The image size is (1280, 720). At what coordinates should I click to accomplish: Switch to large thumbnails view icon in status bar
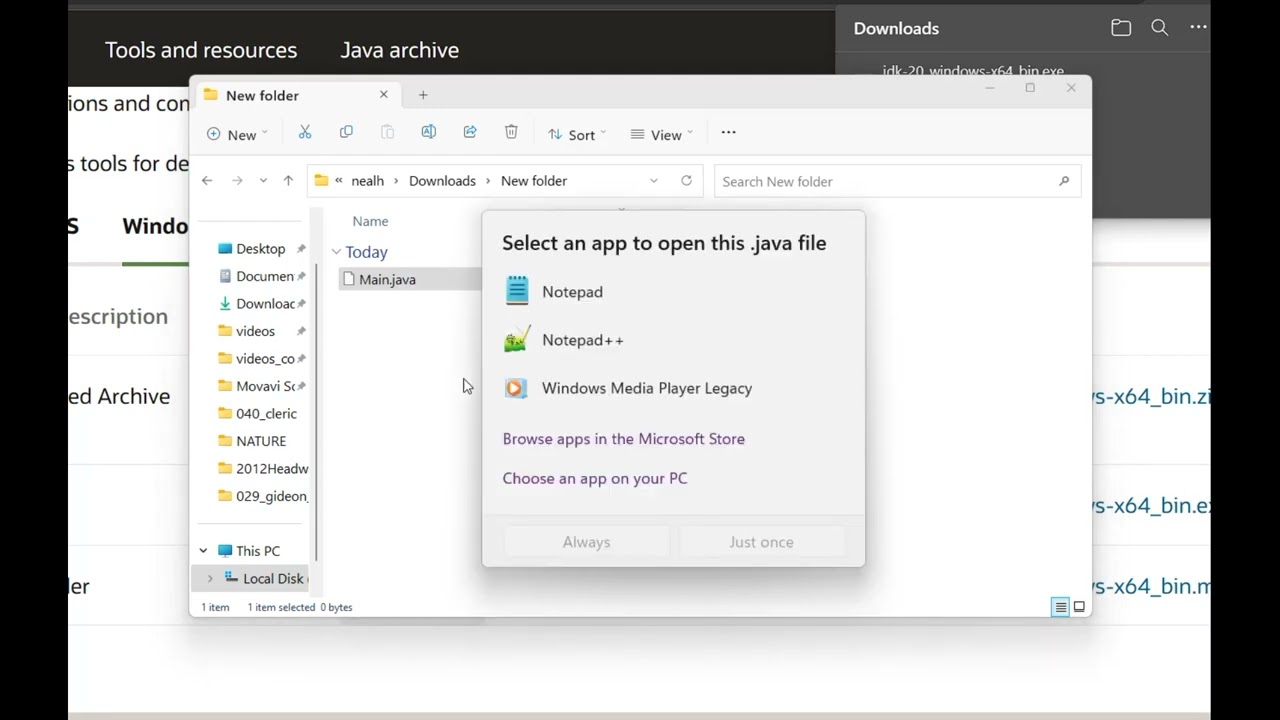coord(1079,607)
